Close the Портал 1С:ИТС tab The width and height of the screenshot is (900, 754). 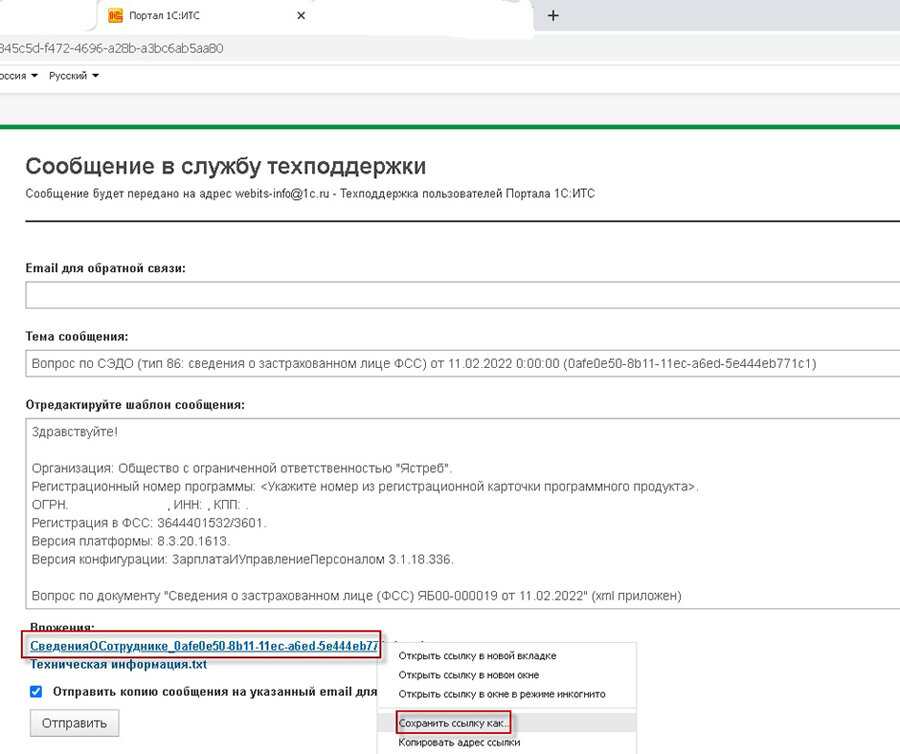coord(301,15)
